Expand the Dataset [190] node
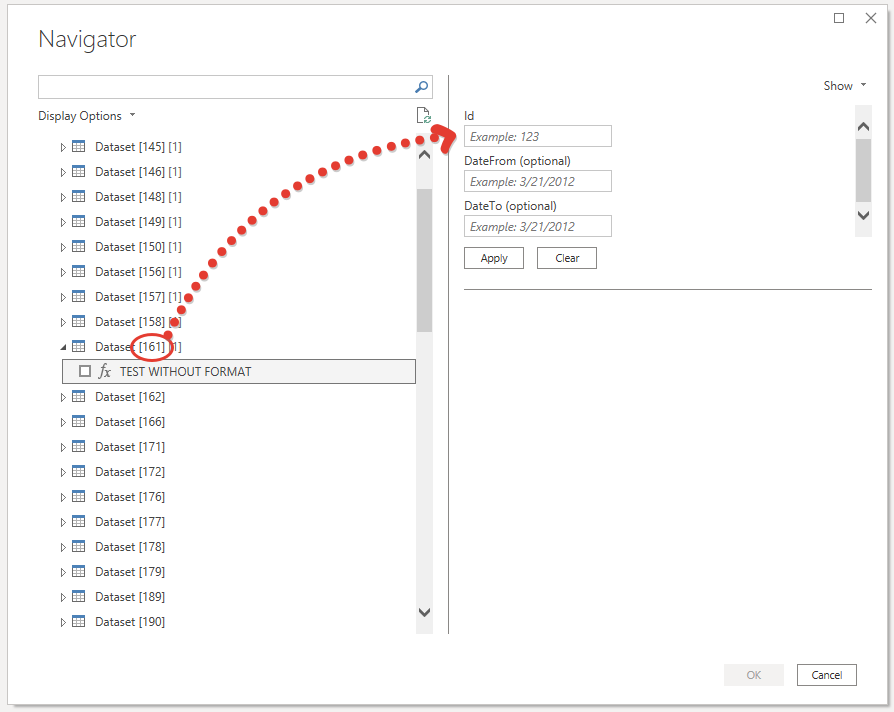 point(63,623)
